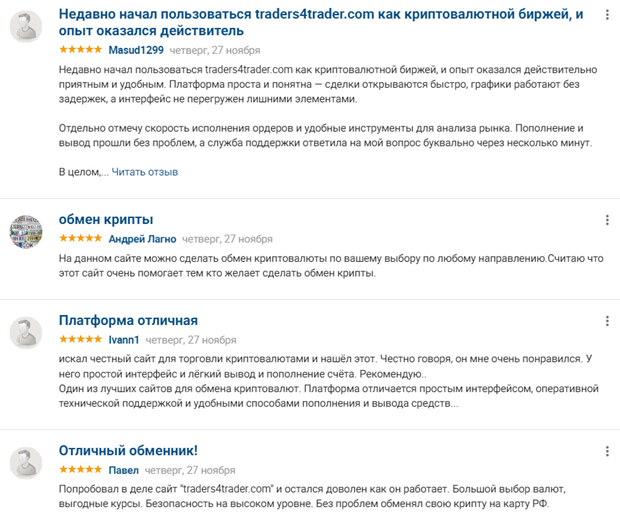Click Павел's avatar image

pyautogui.click(x=26, y=461)
